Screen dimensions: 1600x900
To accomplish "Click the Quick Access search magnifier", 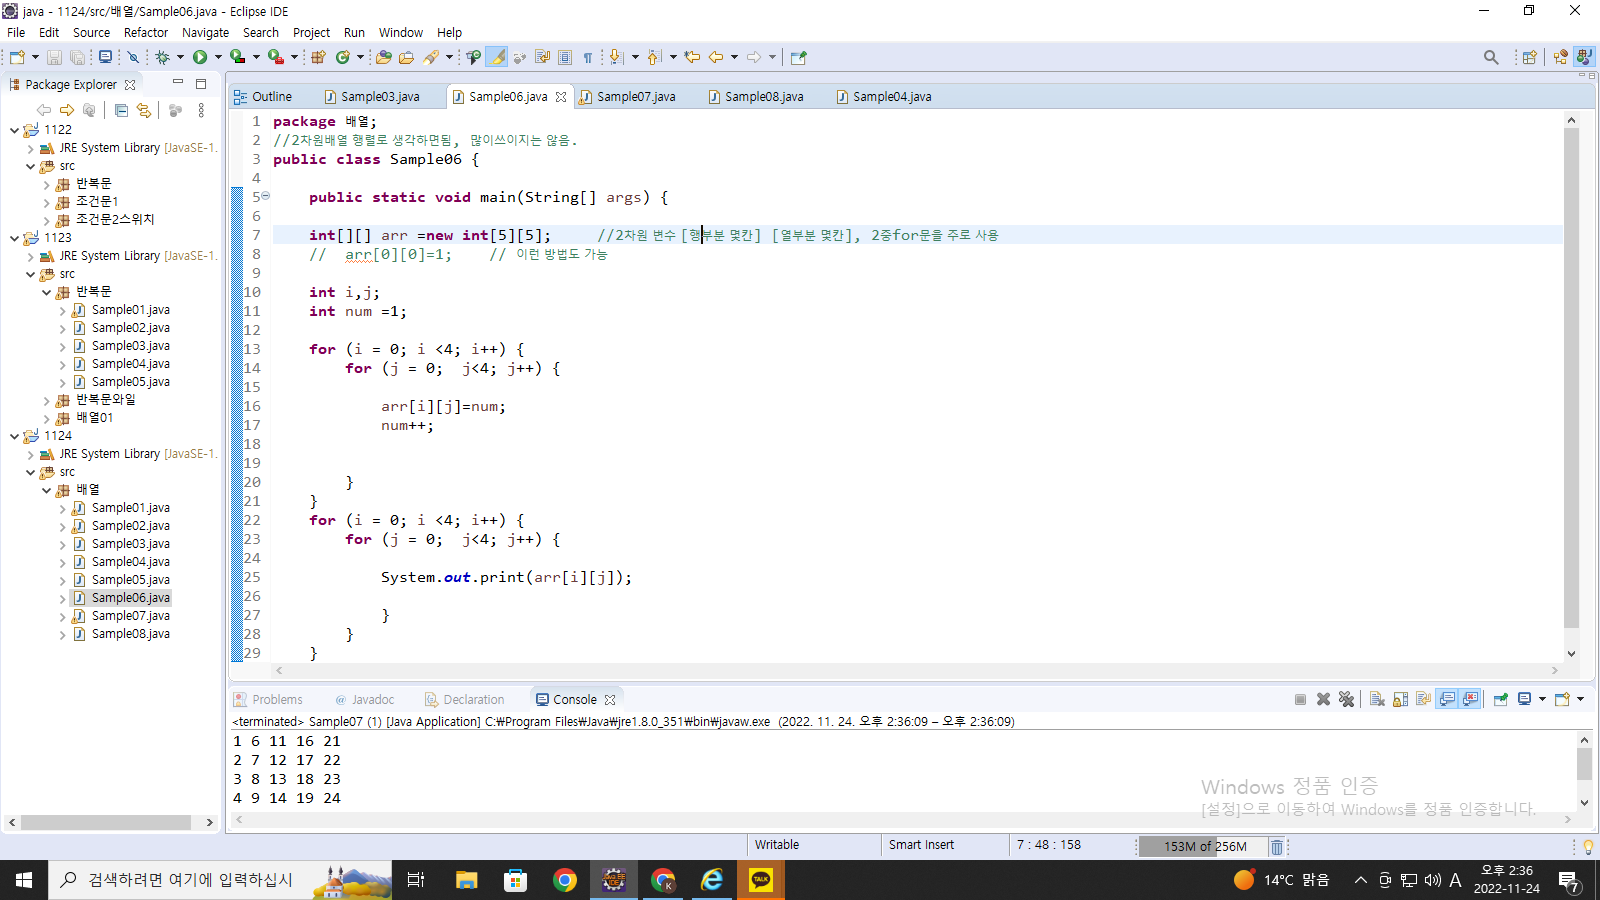I will coord(1491,57).
